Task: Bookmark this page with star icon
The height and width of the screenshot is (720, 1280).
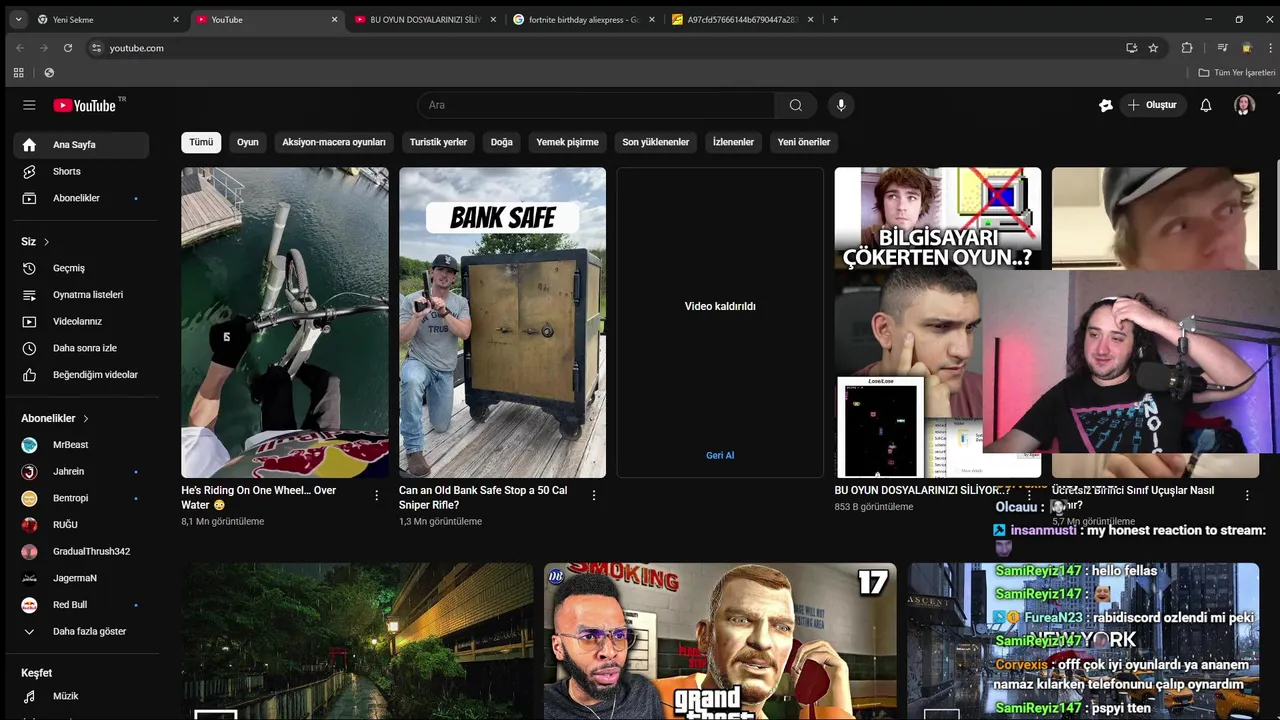Action: [1153, 48]
